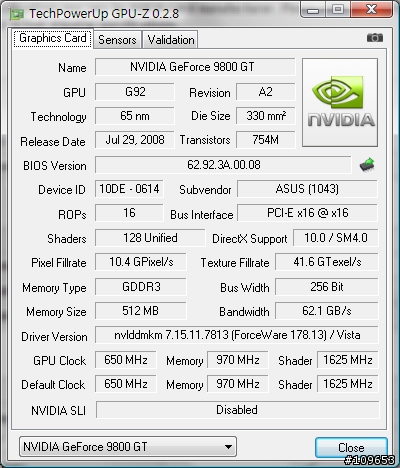Click the GPU Clock value 650 MHz
400x468 pixels.
(126, 360)
